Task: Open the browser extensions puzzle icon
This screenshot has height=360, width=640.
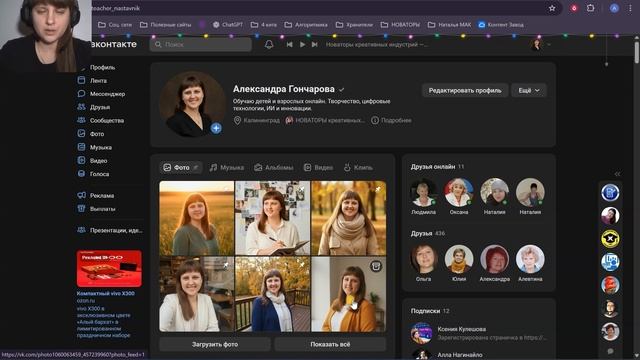Action: tap(591, 8)
